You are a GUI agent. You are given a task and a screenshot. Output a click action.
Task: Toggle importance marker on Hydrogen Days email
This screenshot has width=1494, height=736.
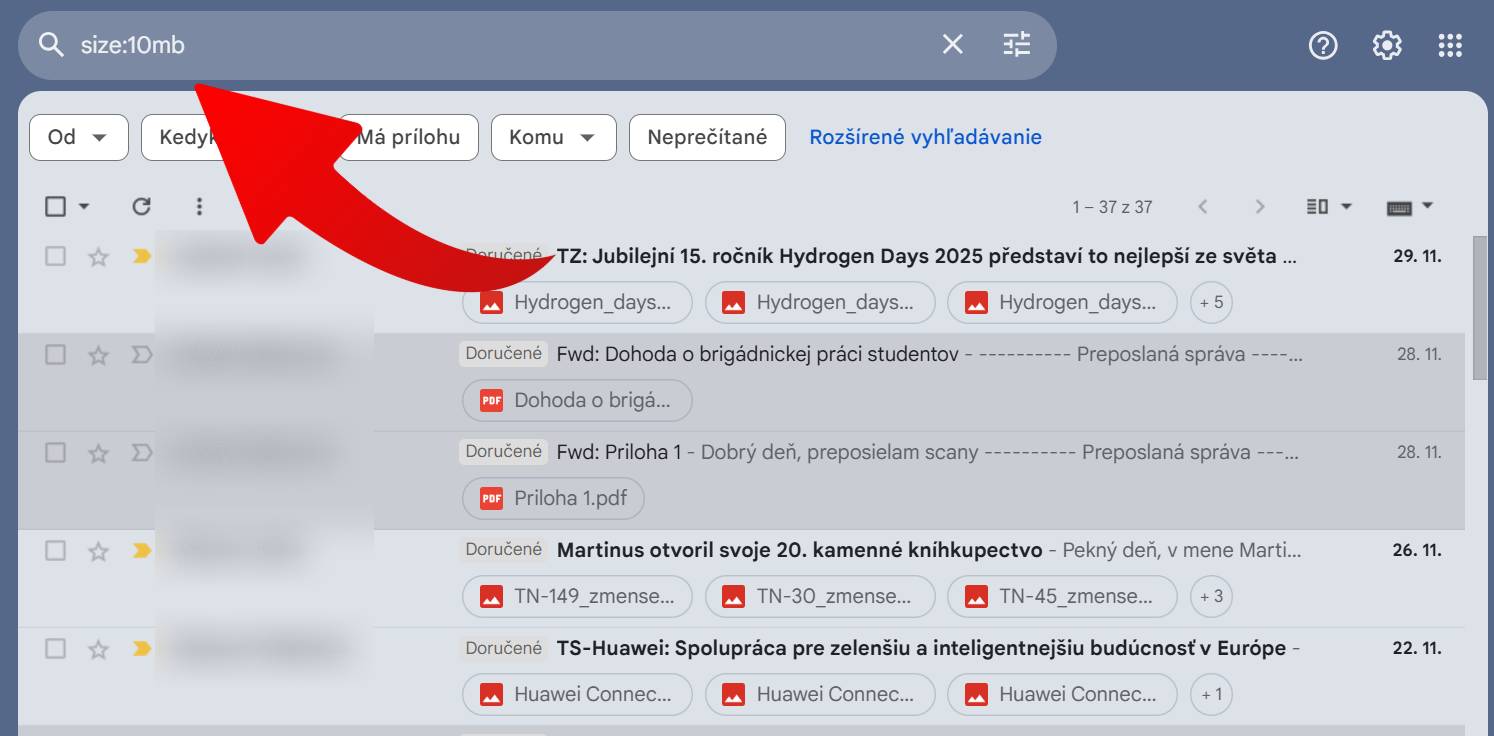[x=142, y=256]
